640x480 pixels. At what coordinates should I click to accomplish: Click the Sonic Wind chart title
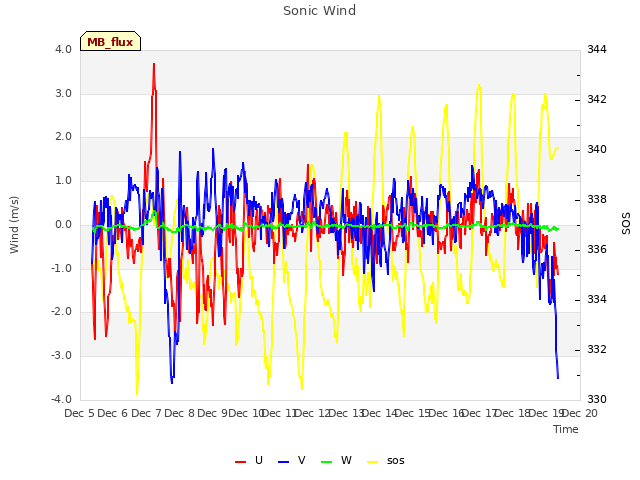[x=320, y=11]
